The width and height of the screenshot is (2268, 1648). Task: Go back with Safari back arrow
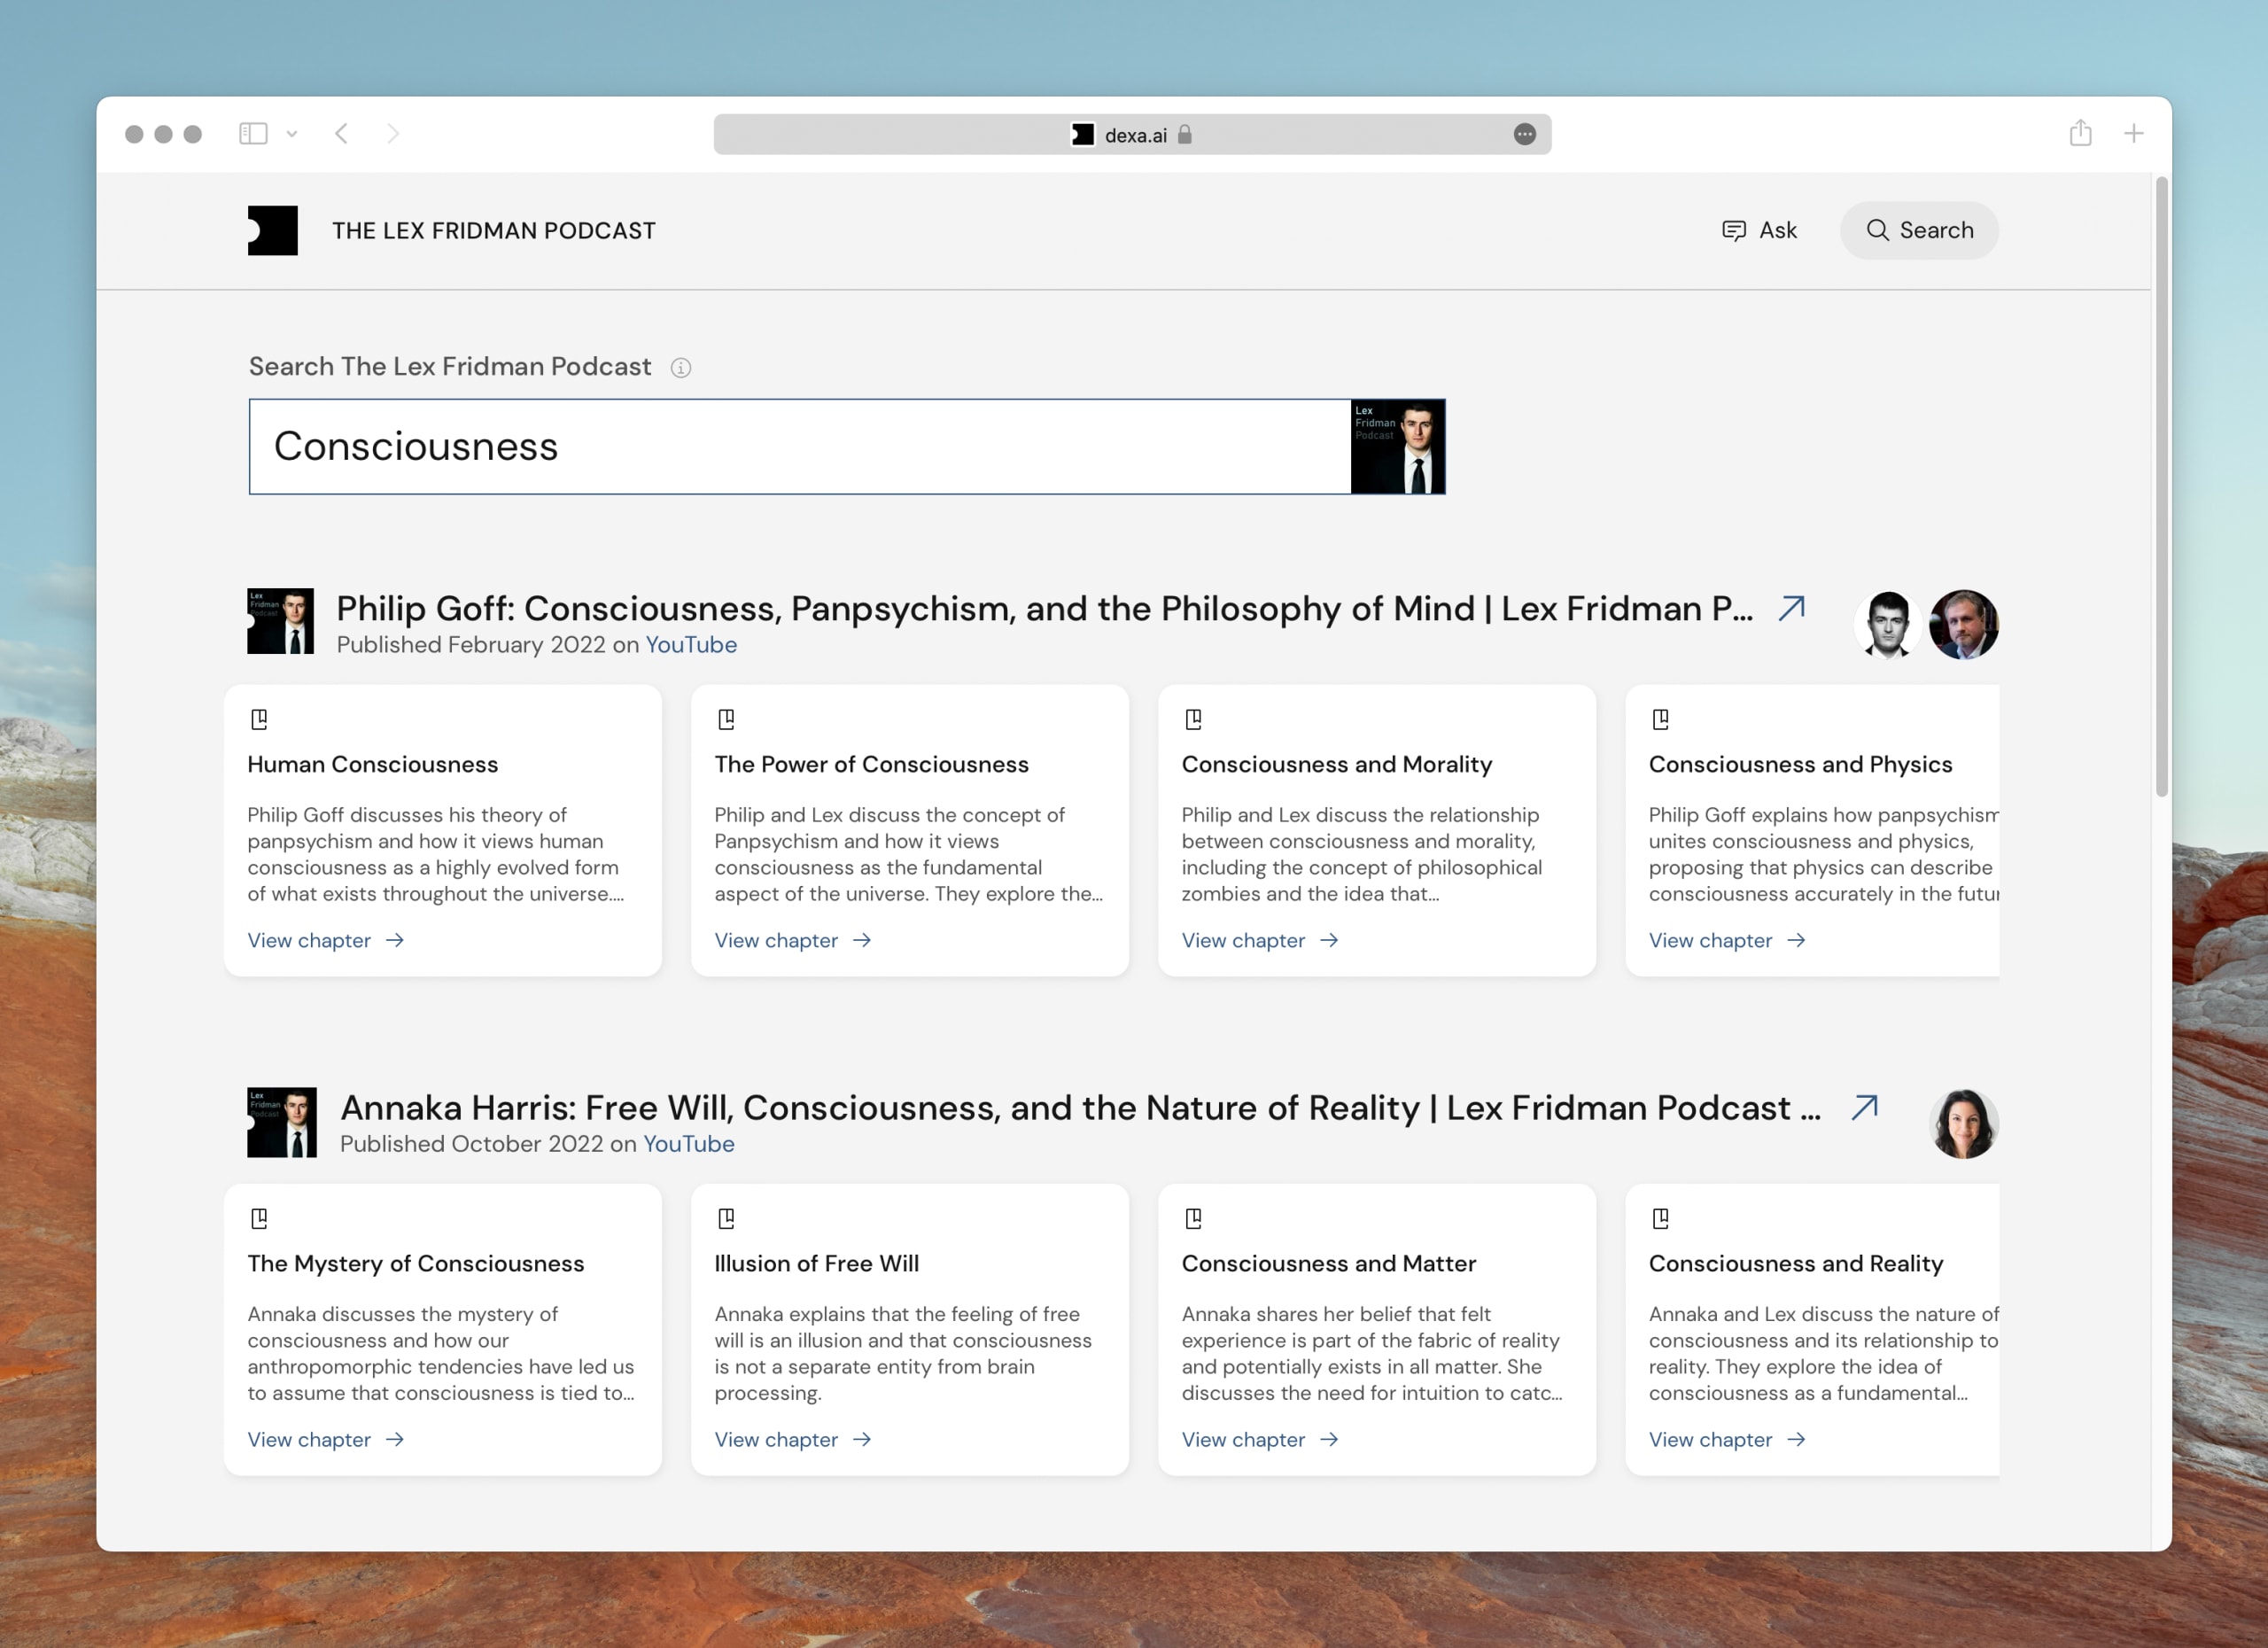(x=342, y=133)
